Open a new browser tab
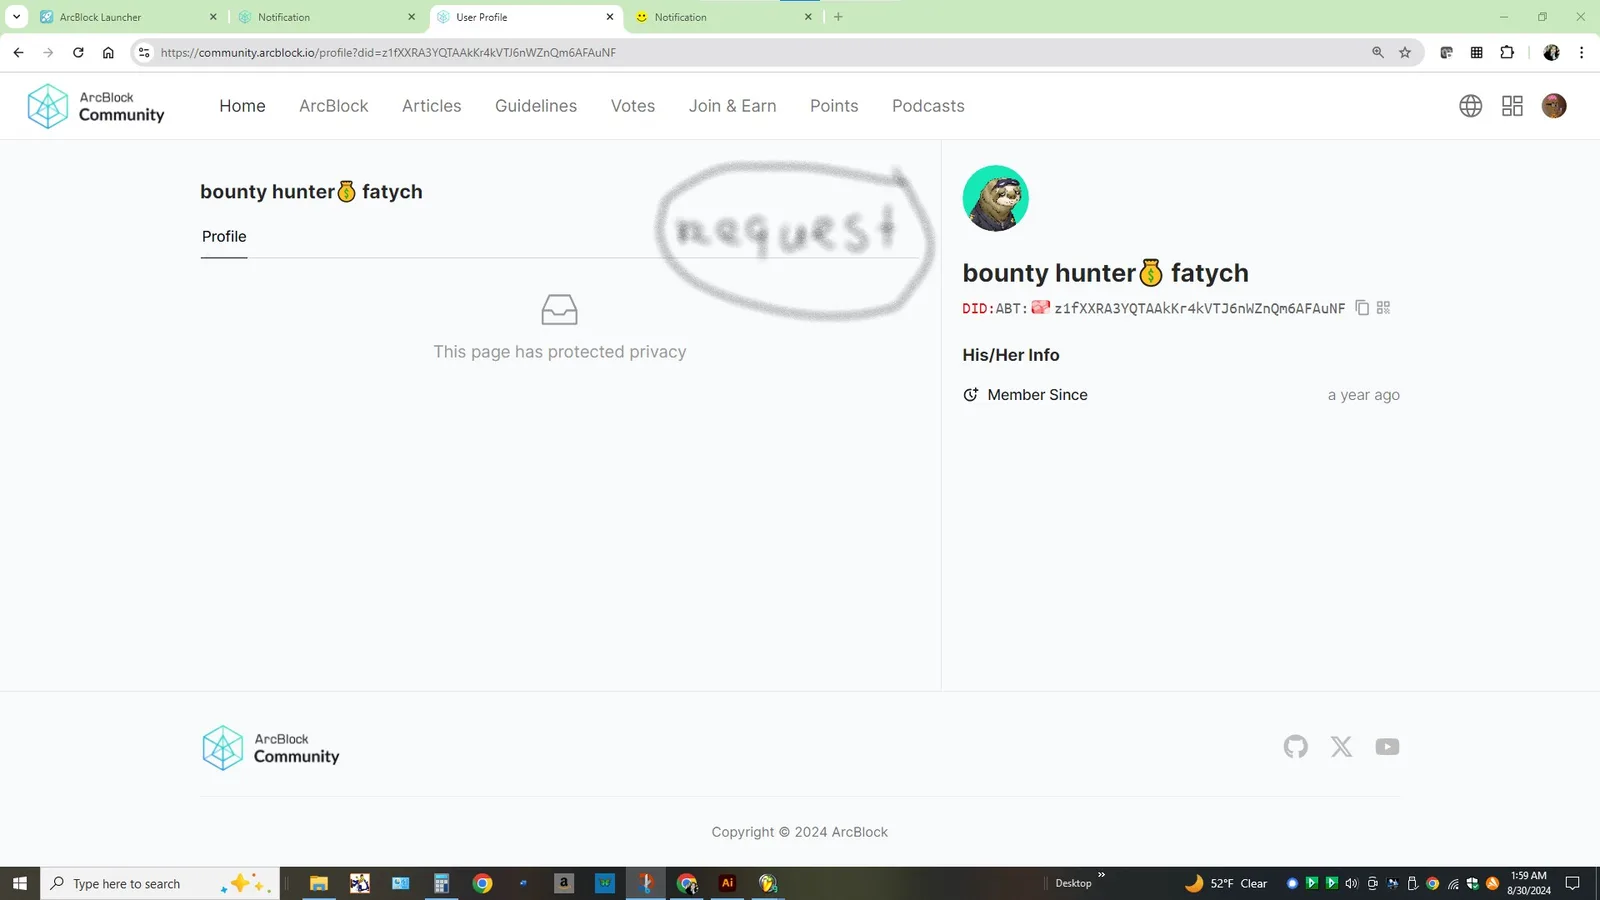The height and width of the screenshot is (900, 1600). coord(838,17)
